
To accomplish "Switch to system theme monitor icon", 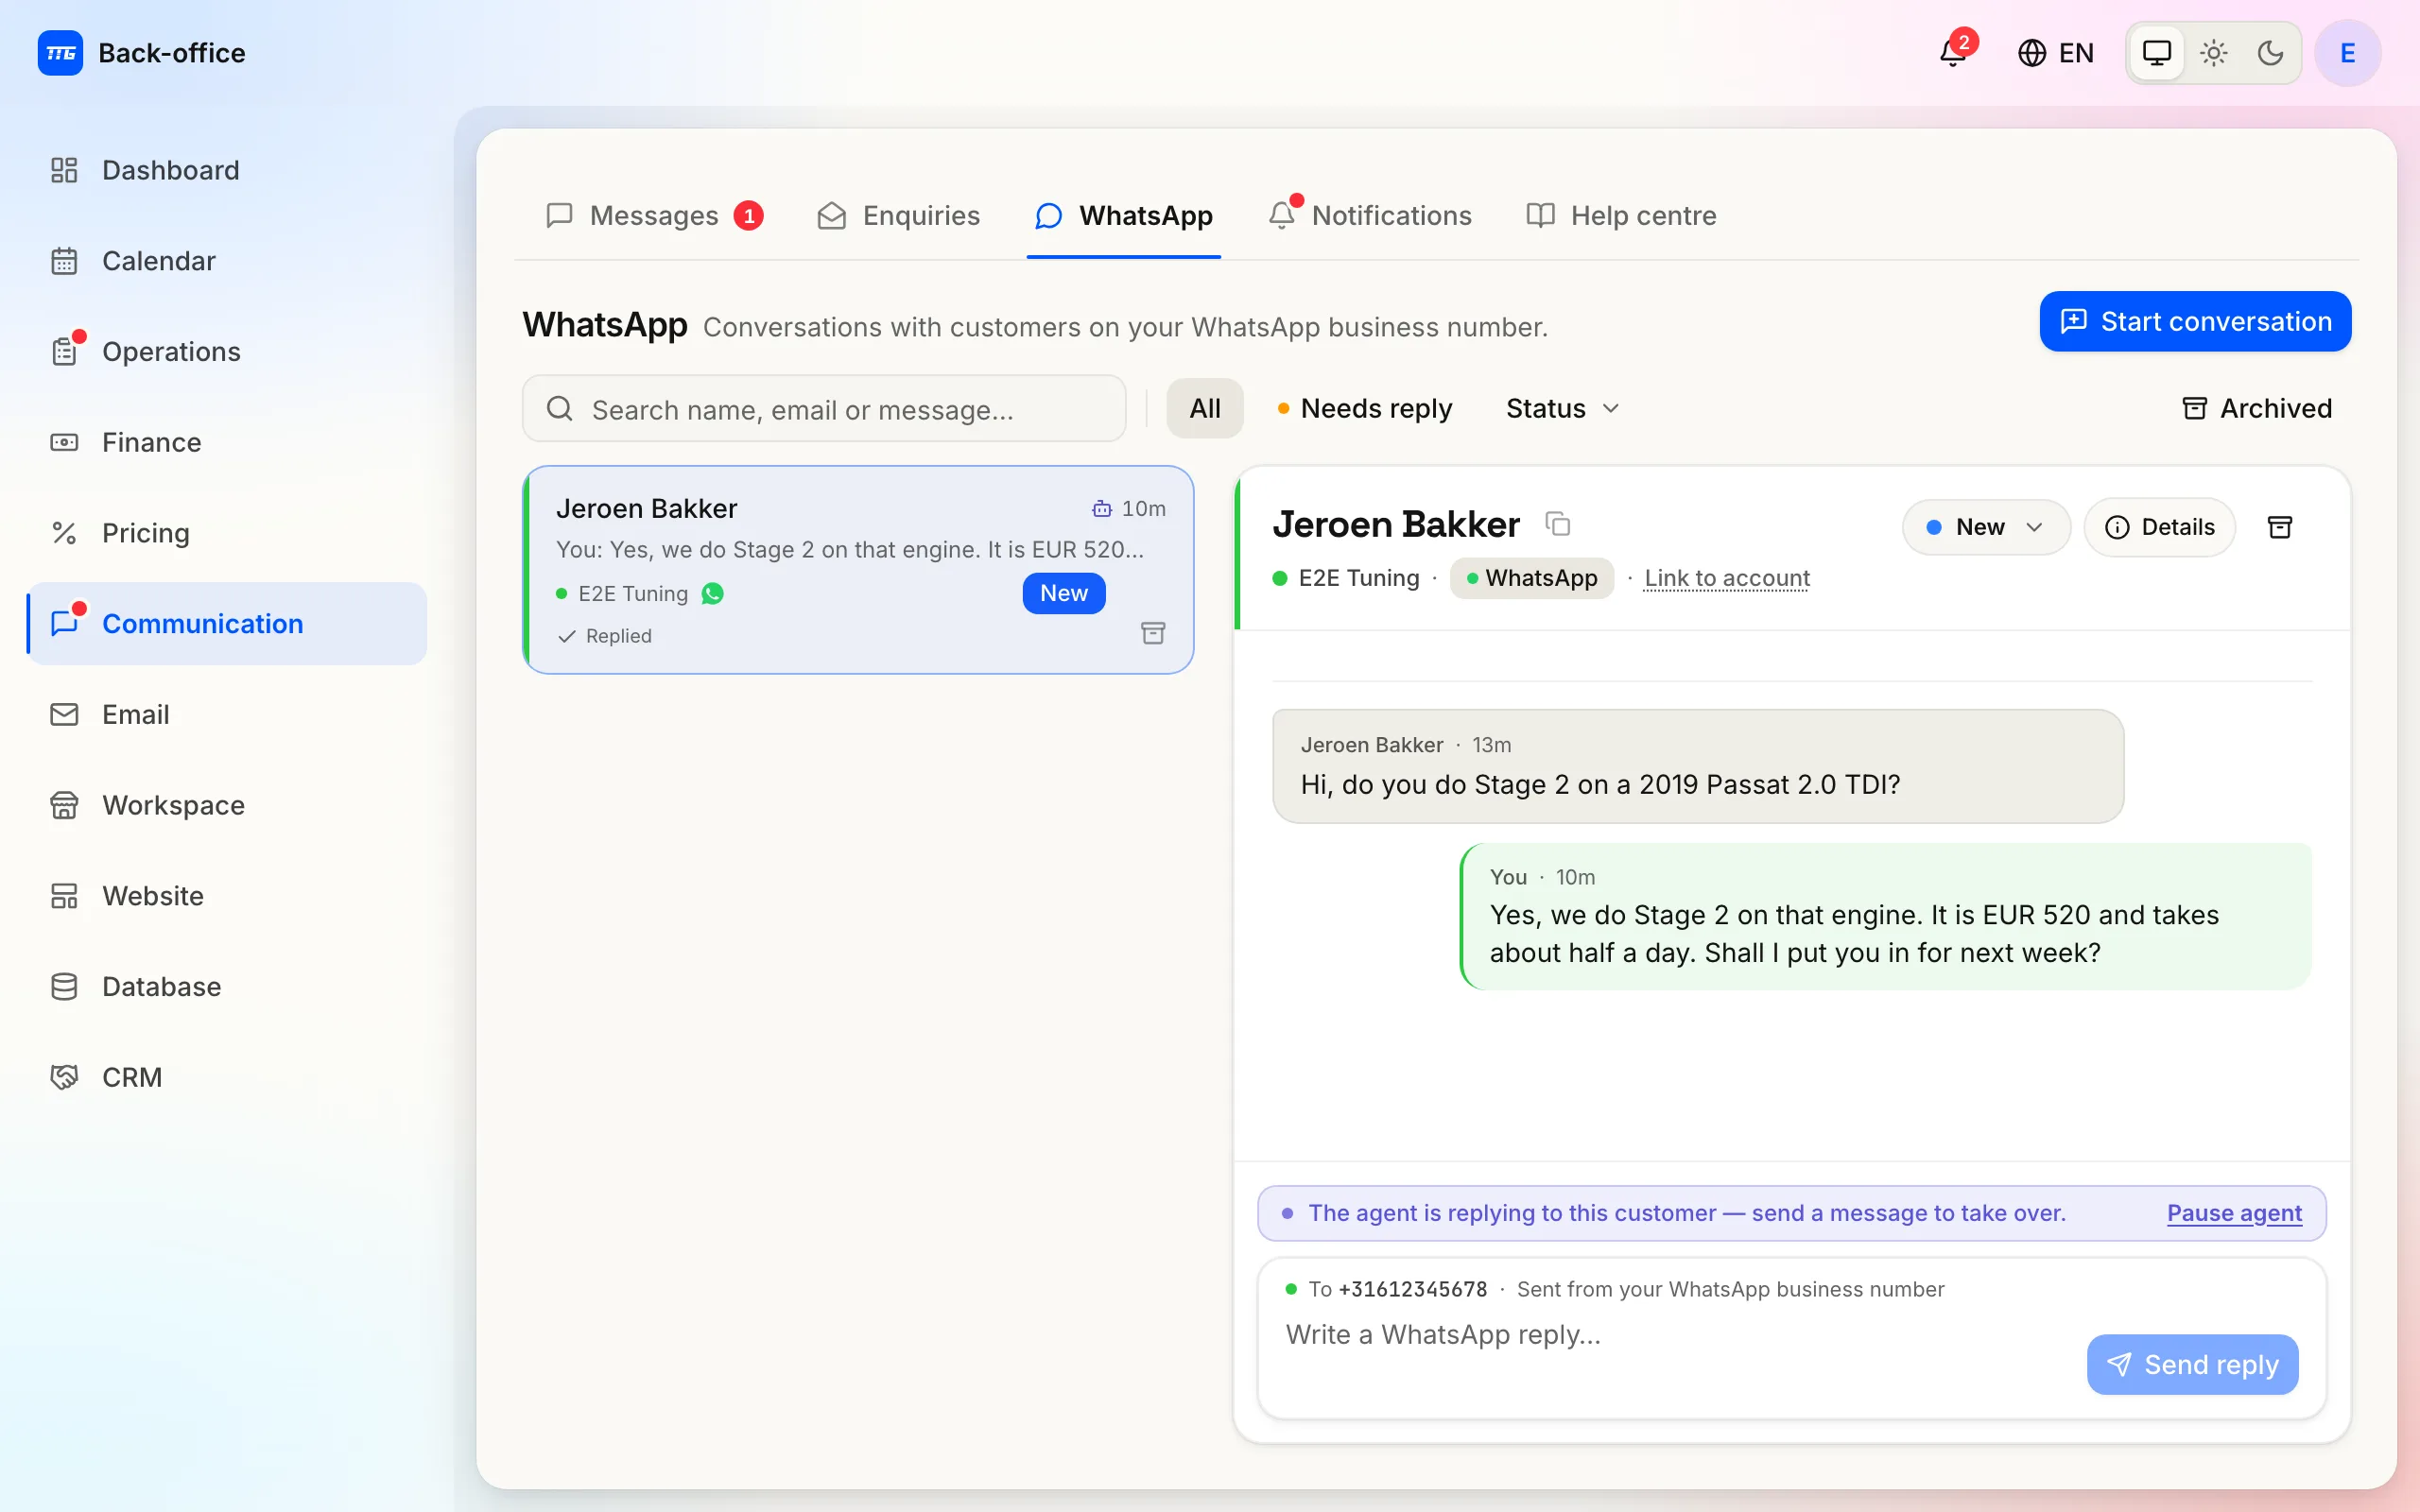I will [x=2157, y=53].
